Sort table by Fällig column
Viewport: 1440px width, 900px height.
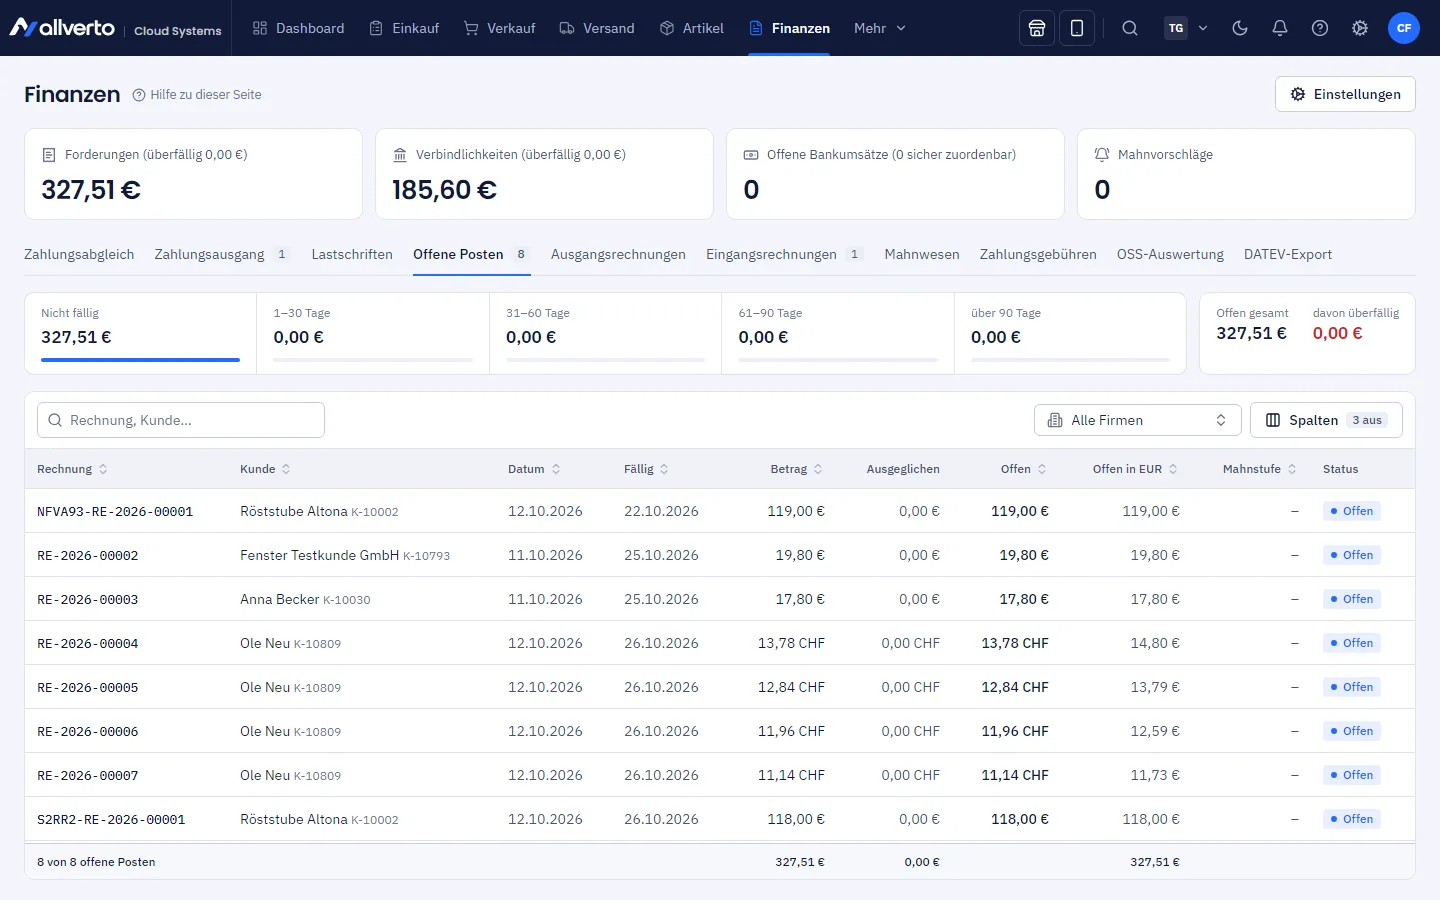[646, 469]
